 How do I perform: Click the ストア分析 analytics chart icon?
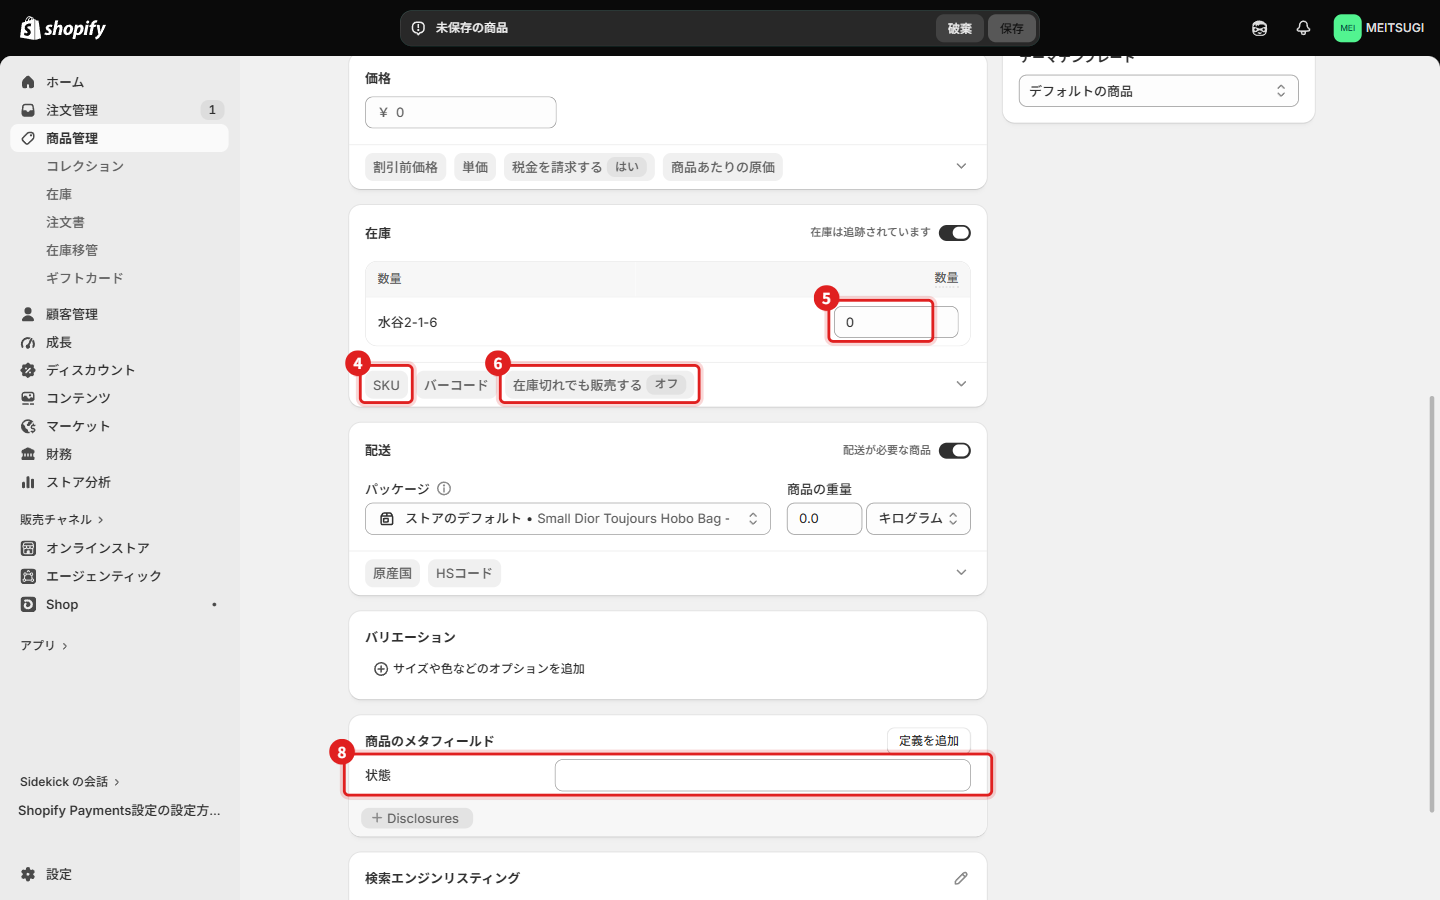pyautogui.click(x=28, y=482)
